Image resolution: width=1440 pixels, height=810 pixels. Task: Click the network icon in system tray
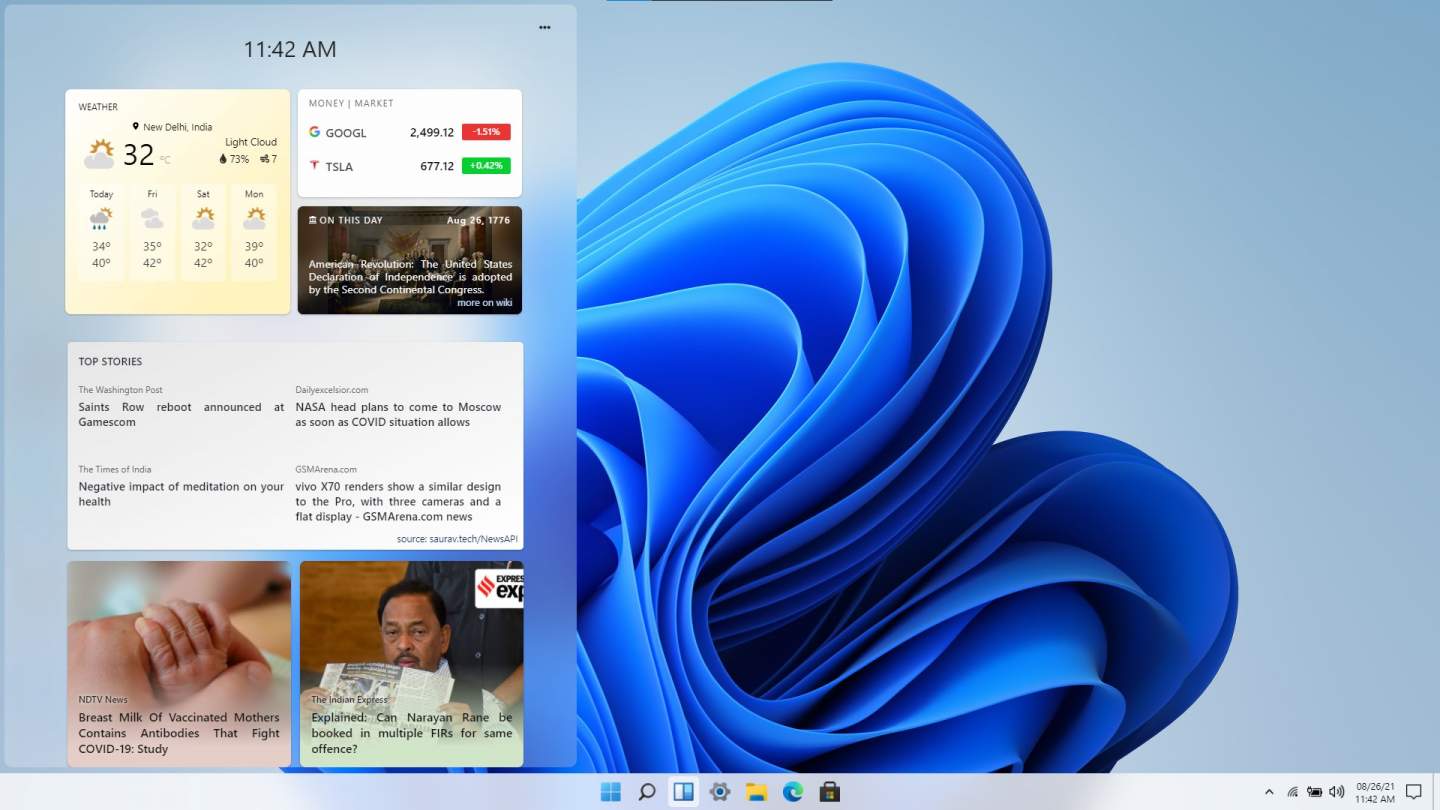(x=1292, y=792)
